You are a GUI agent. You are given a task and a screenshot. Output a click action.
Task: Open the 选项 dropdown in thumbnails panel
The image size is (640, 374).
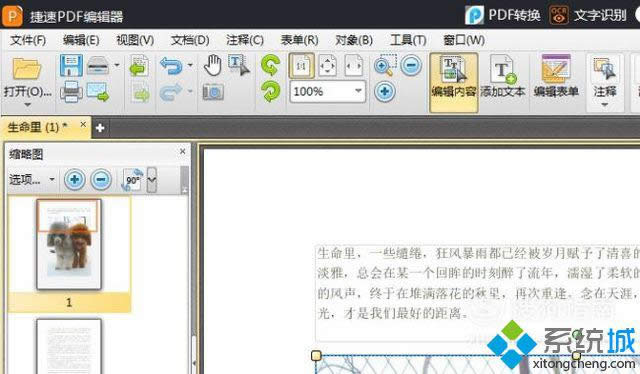pyautogui.click(x=32, y=179)
